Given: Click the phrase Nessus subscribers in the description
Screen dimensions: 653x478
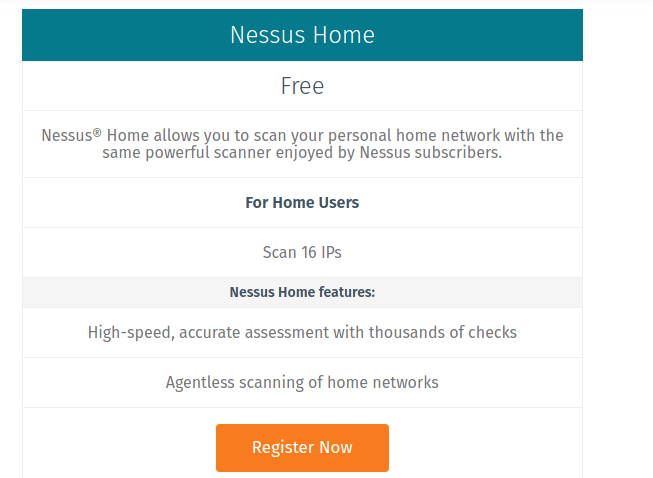Looking at the screenshot, I should (431, 153).
